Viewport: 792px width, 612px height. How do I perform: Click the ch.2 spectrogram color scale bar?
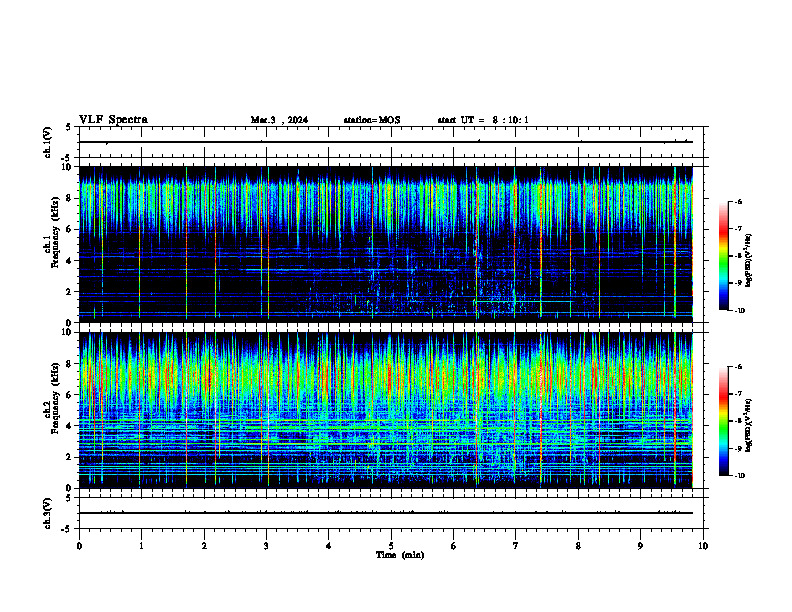(x=724, y=421)
